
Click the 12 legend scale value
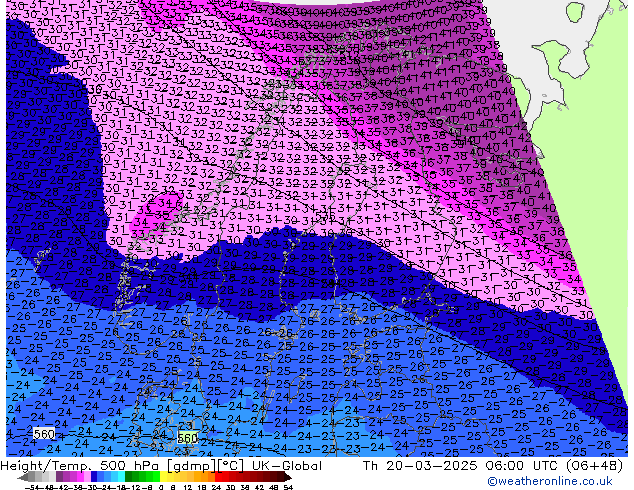(188, 487)
